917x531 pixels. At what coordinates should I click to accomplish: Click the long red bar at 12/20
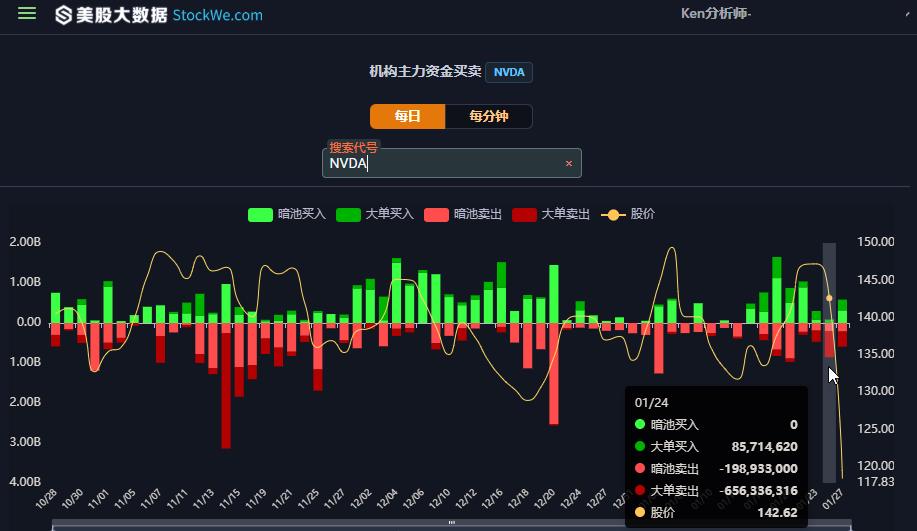[x=554, y=374]
